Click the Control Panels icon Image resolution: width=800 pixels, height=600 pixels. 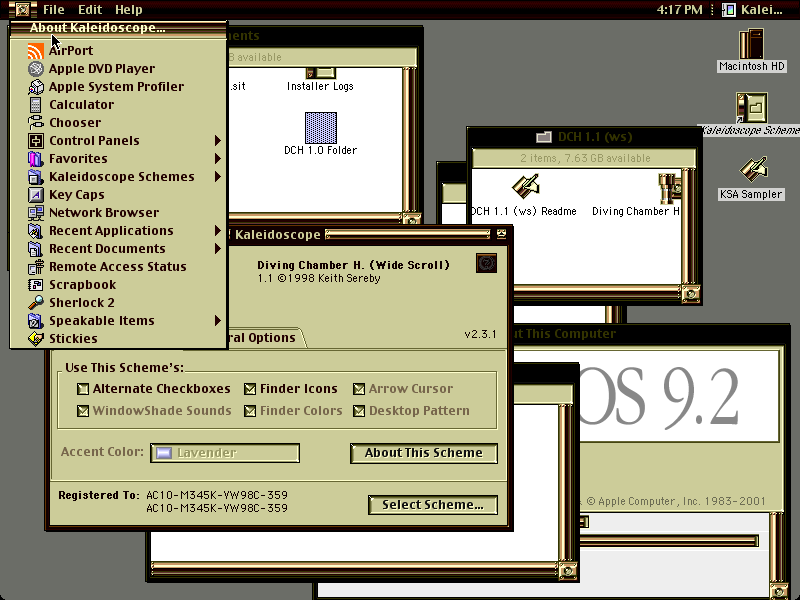pyautogui.click(x=36, y=140)
